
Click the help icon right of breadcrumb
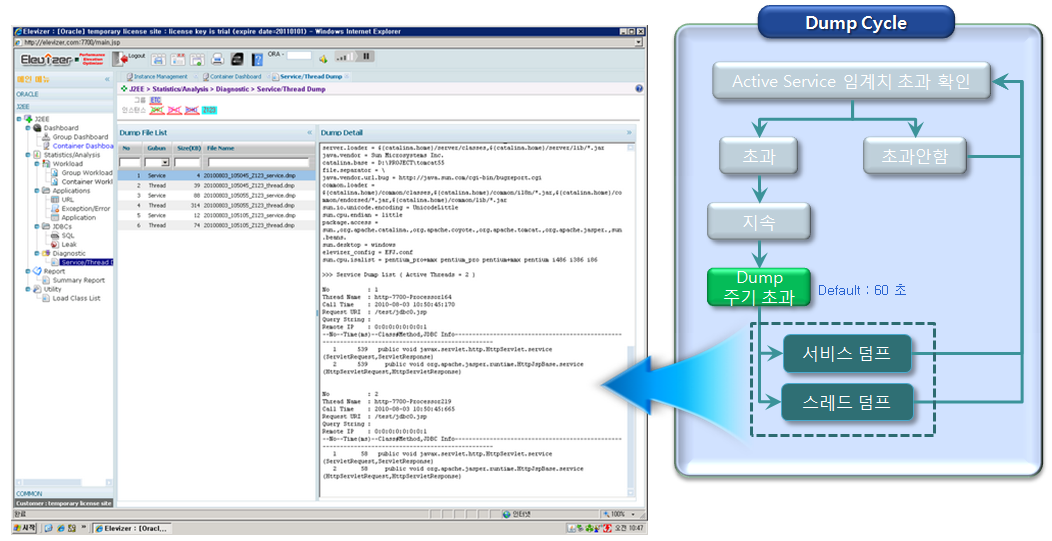click(639, 89)
